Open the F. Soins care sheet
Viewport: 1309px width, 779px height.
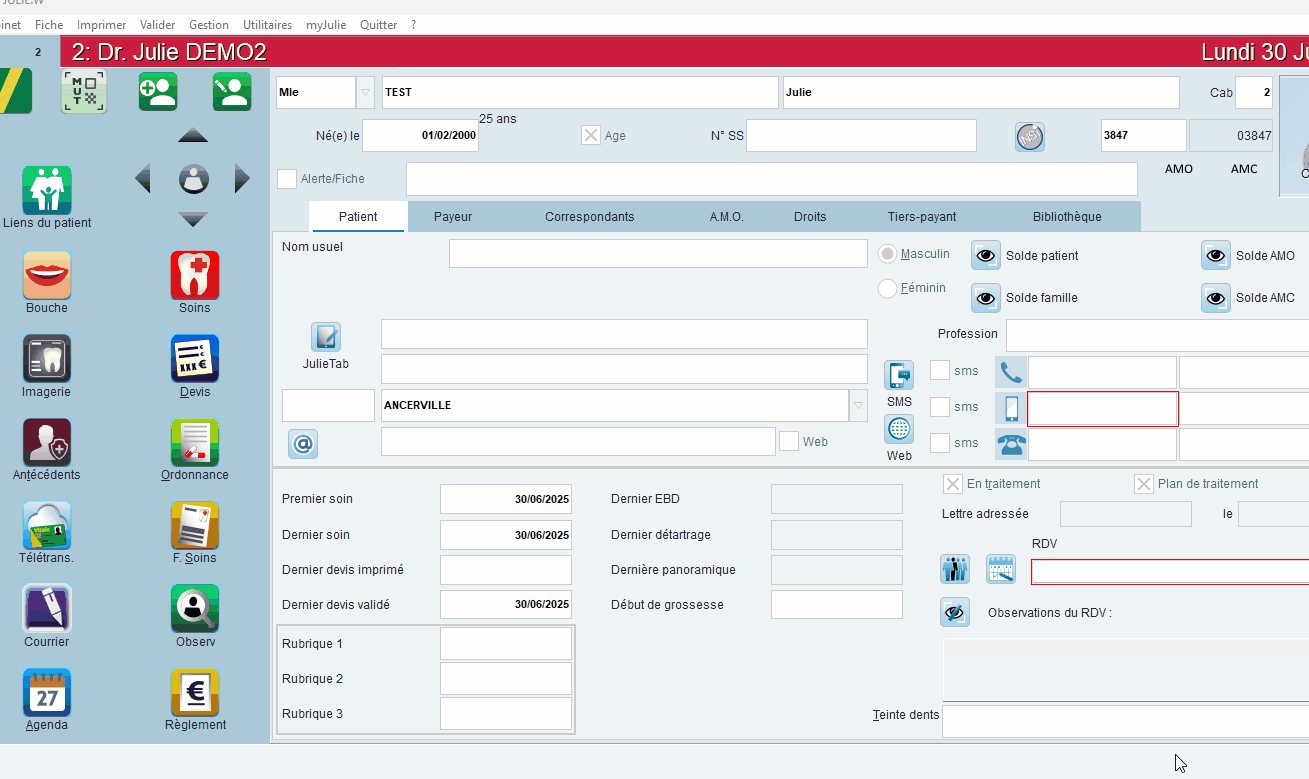coord(195,525)
